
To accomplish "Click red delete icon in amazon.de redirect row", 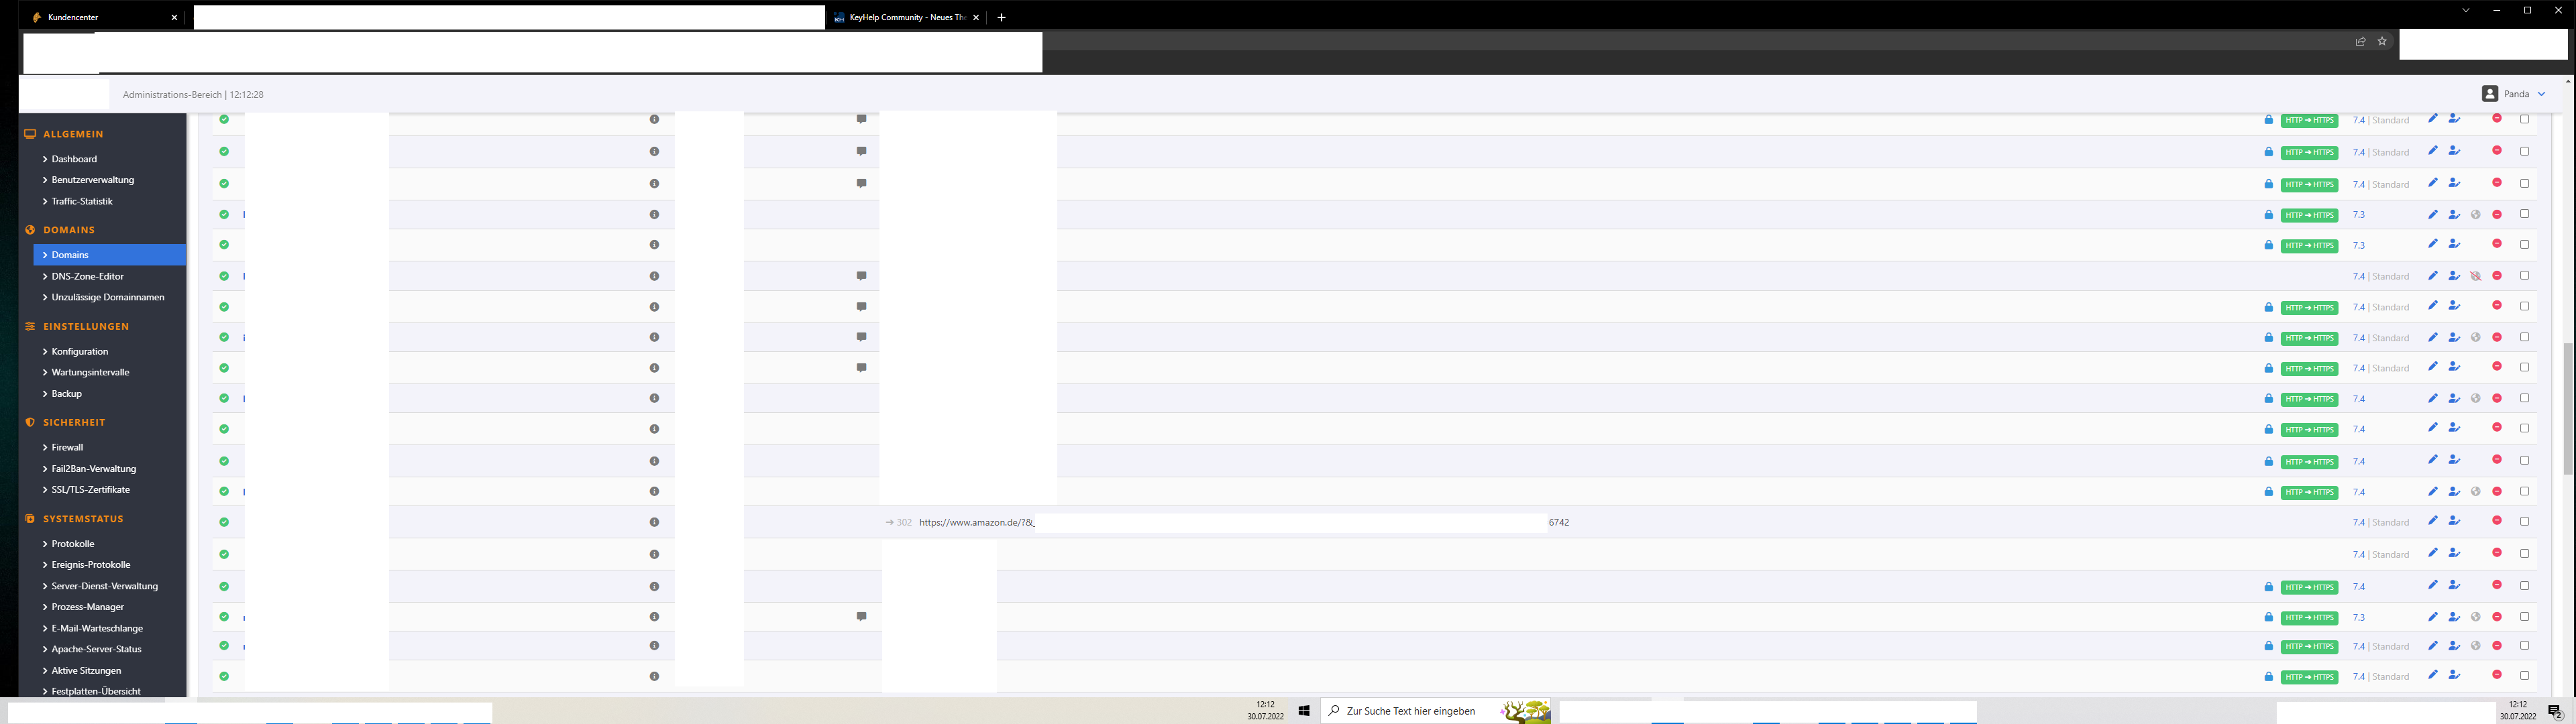I will coord(2497,521).
